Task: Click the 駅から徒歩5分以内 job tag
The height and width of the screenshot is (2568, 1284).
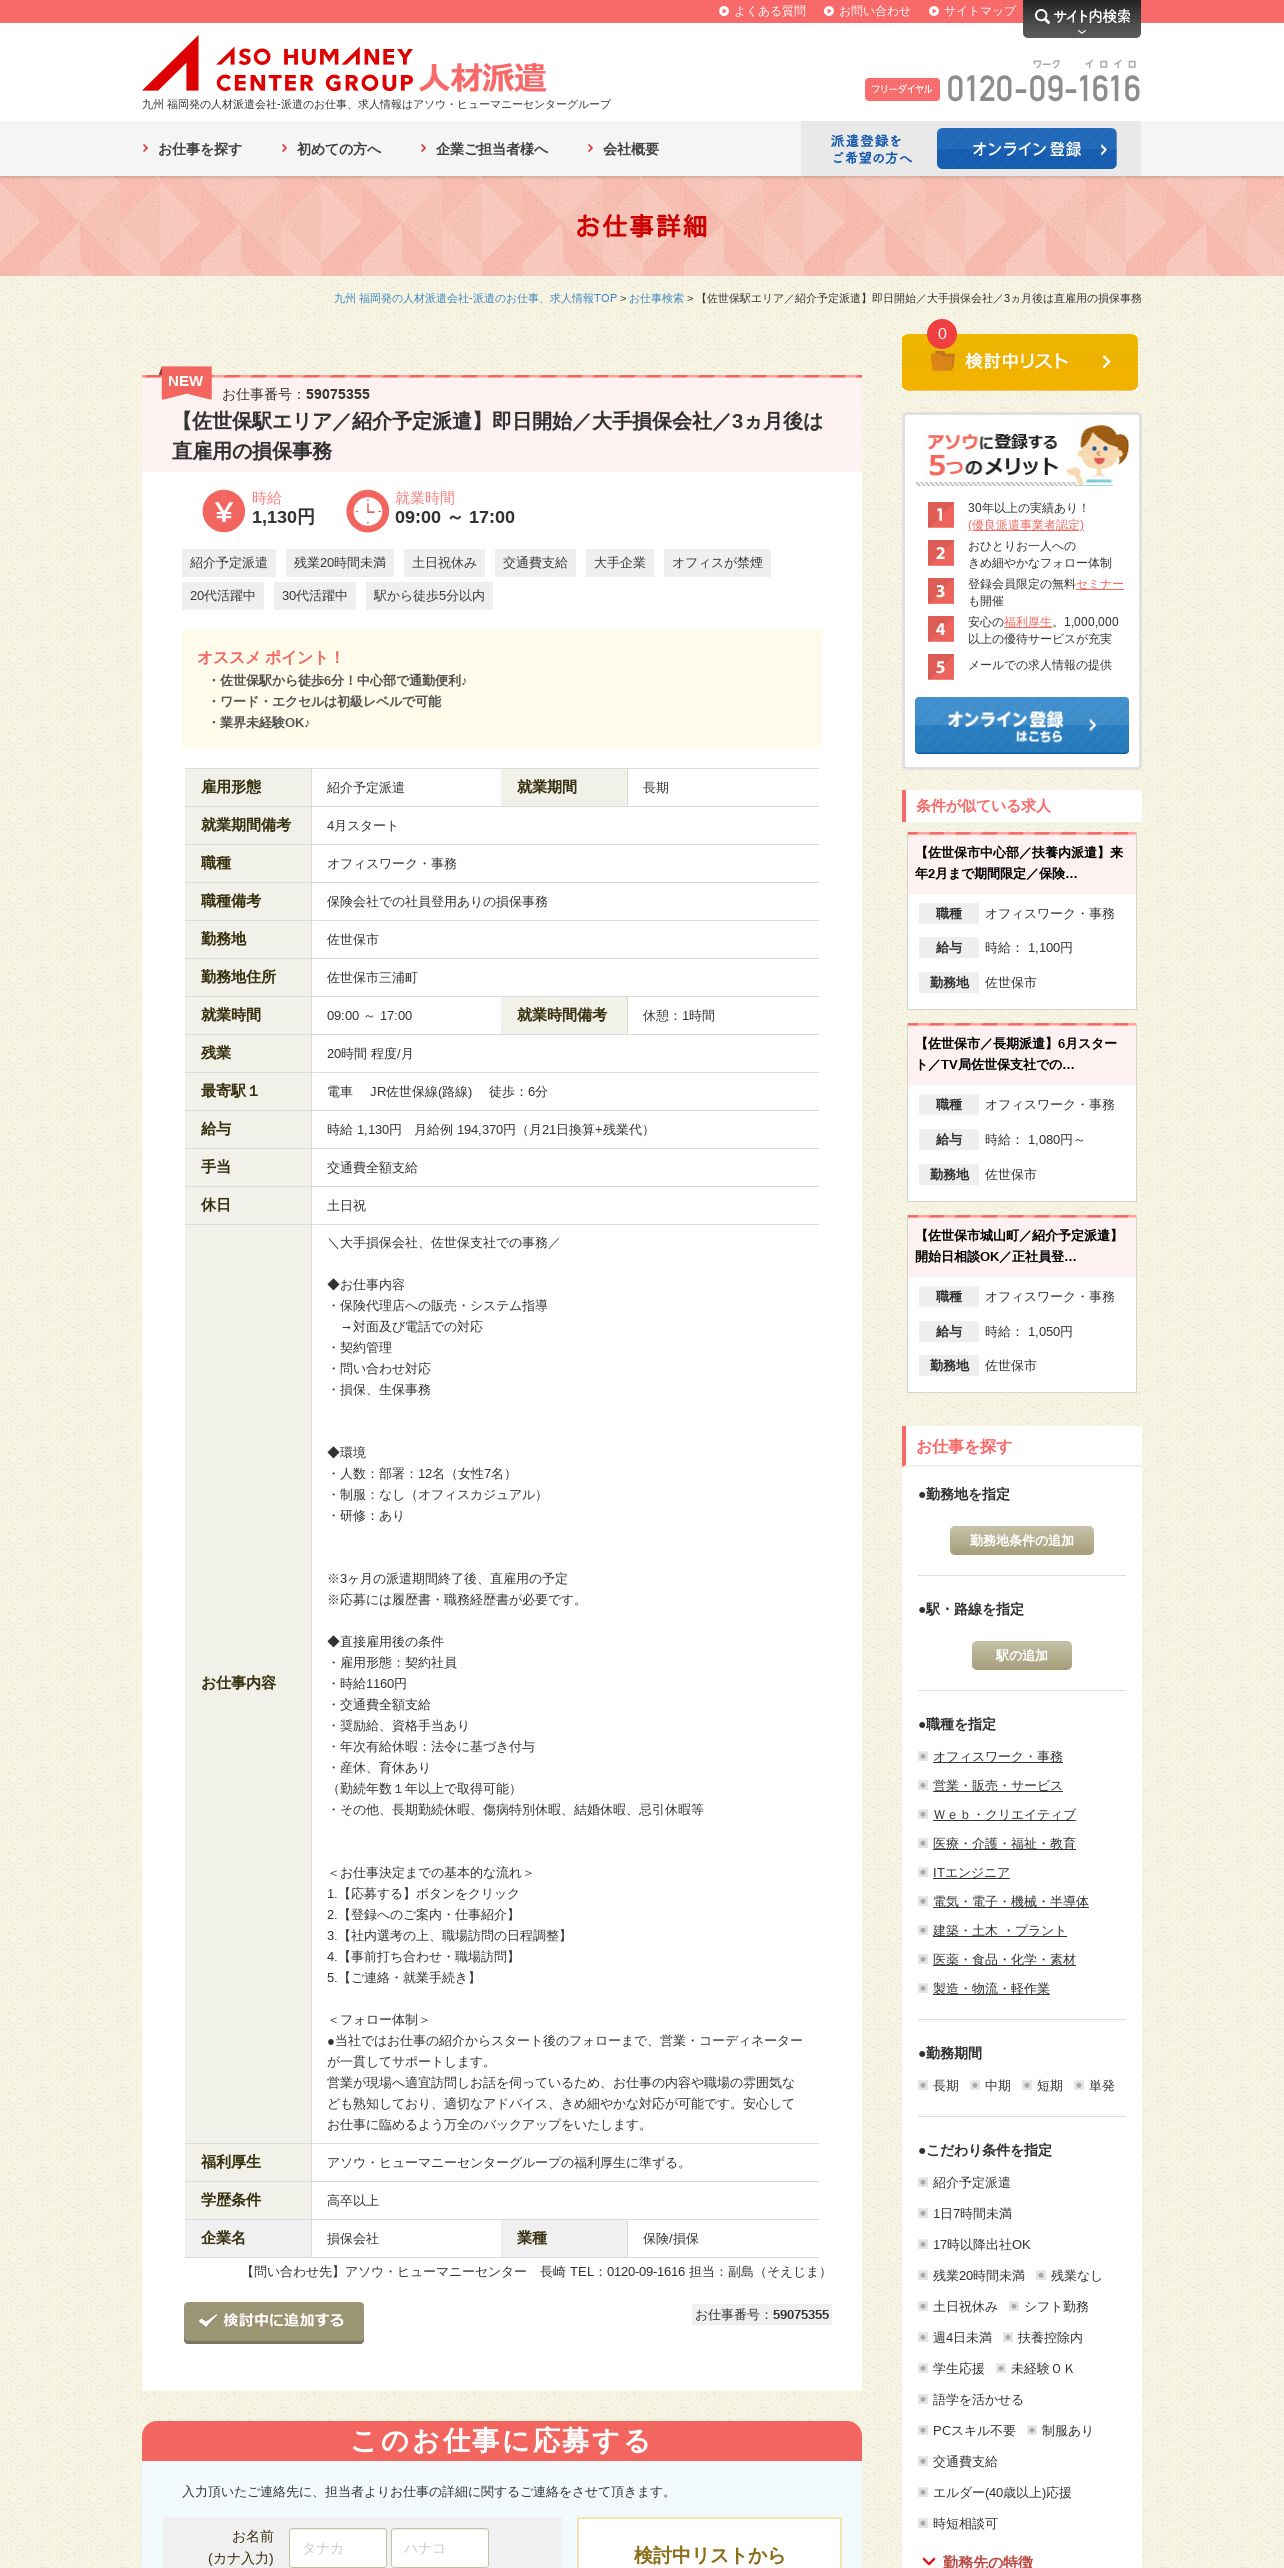Action: pos(429,596)
